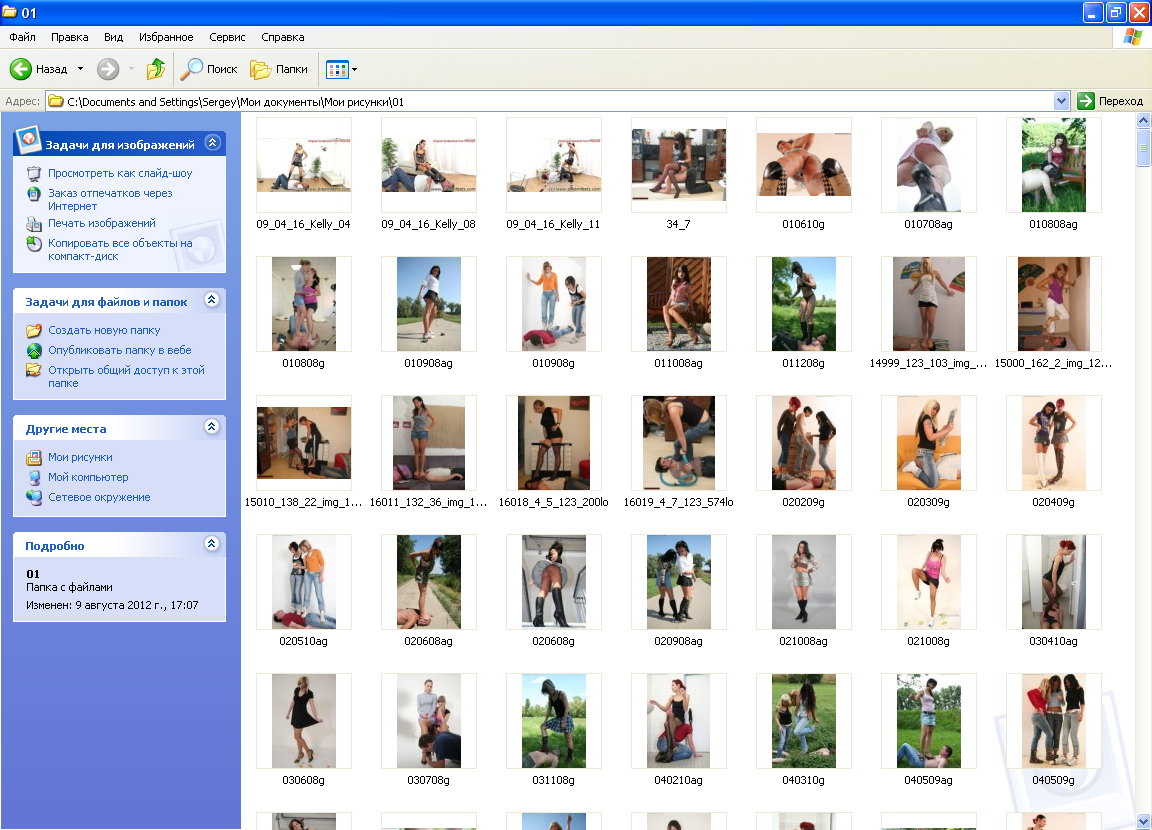Click the Views mode toolbar icon
Screen dimensions: 1152x830
336,70
